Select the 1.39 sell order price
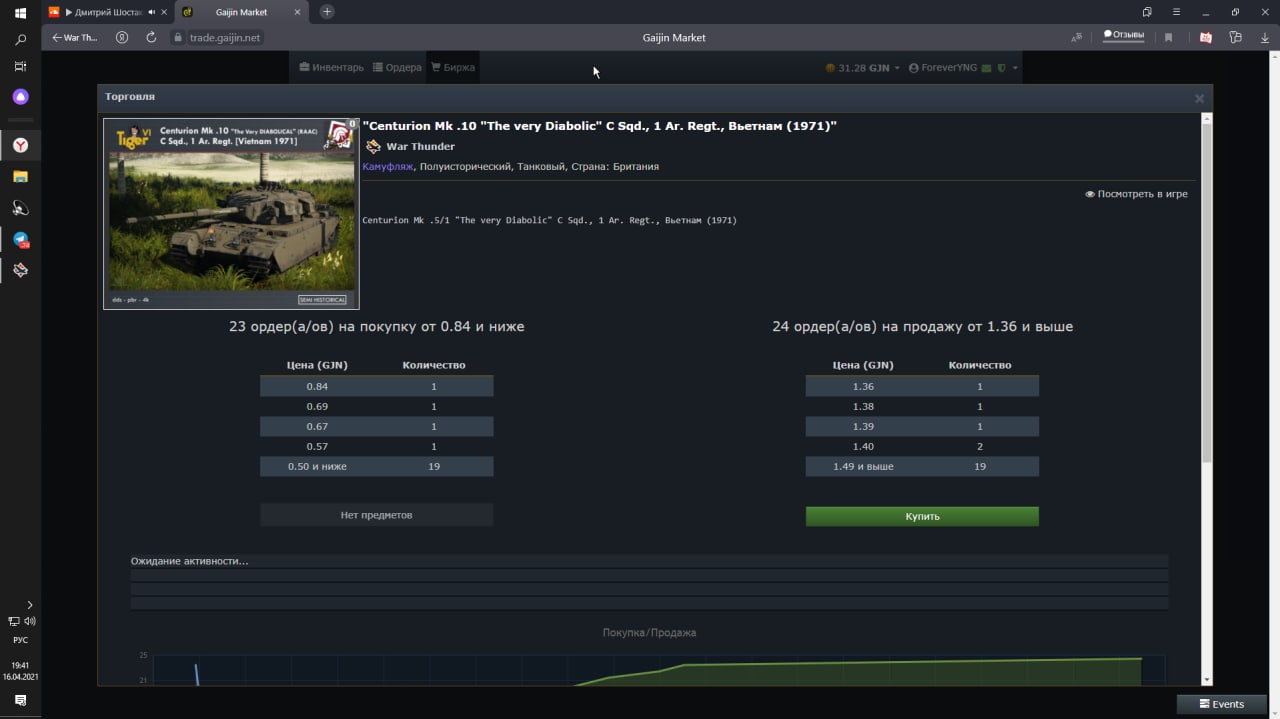 (863, 426)
